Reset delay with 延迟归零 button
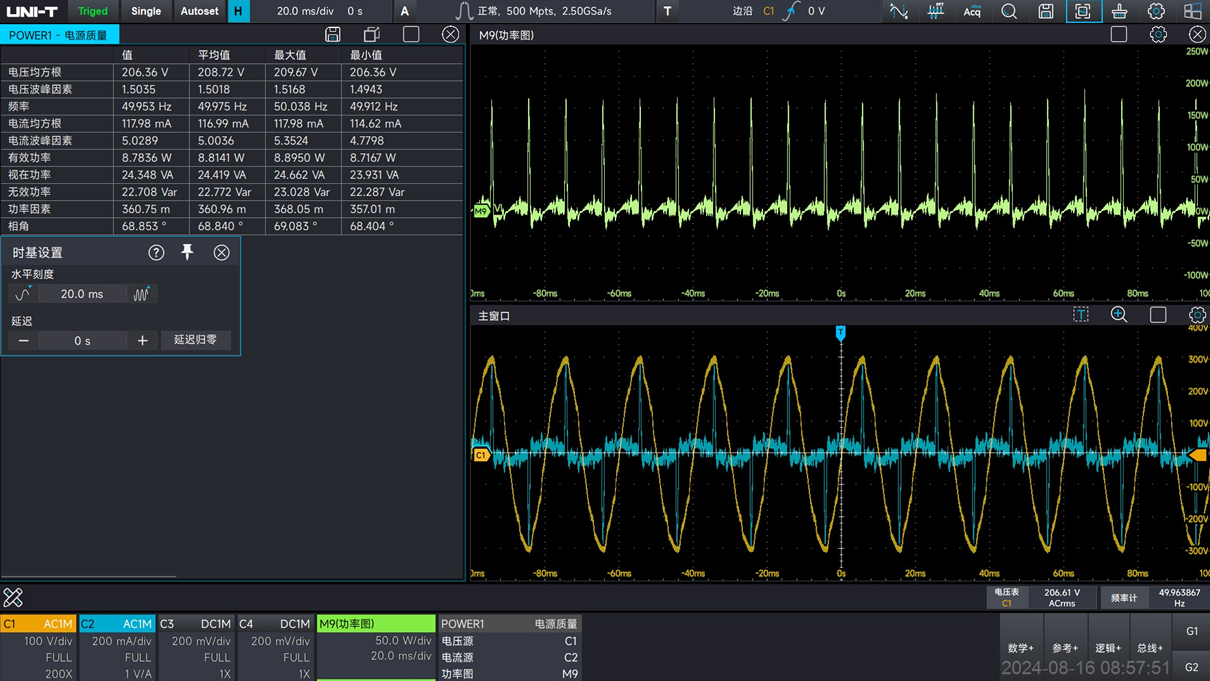The image size is (1210, 681). click(x=196, y=340)
